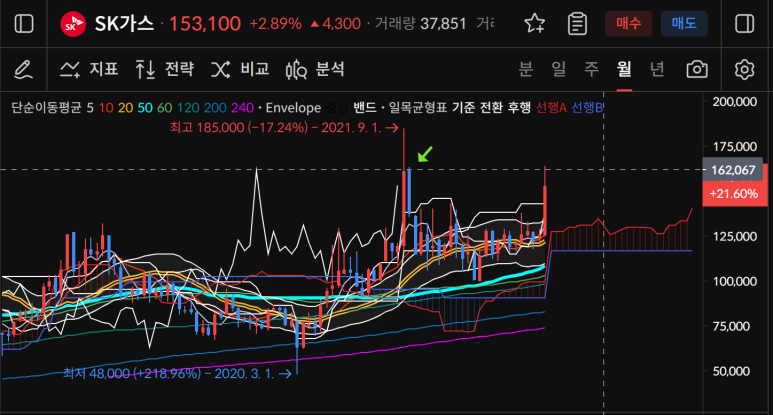The image size is (773, 415).
Task: Click the current price 153,100
Action: pos(205,24)
